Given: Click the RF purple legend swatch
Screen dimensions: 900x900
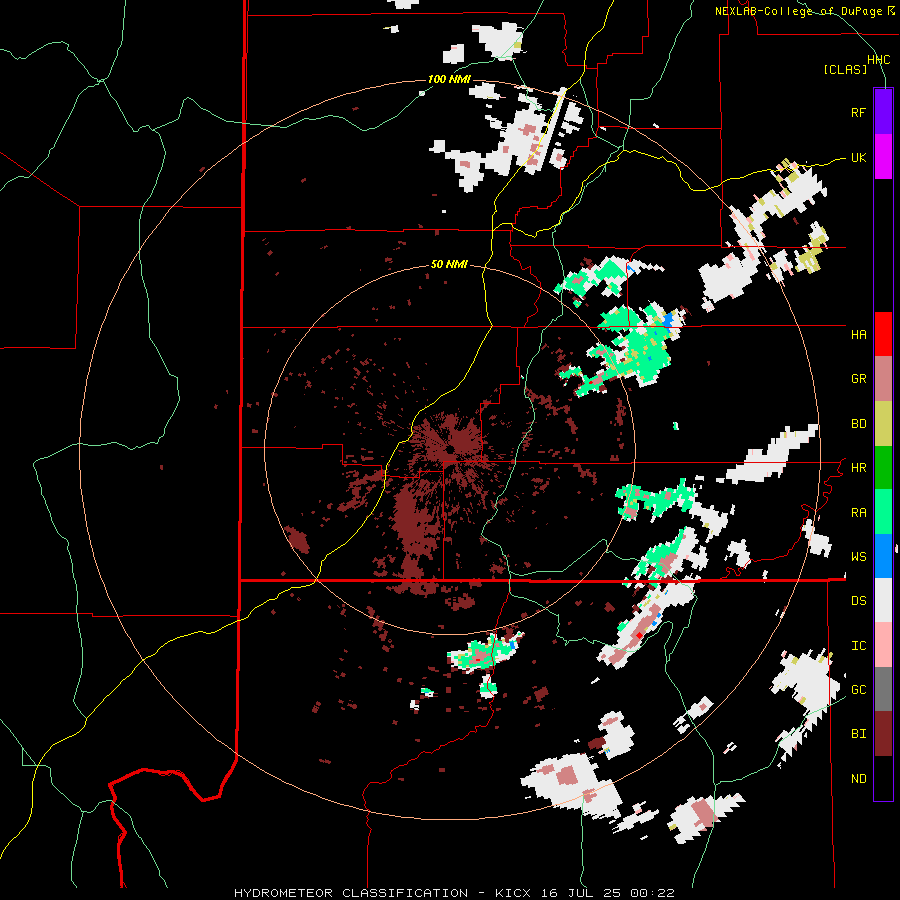Looking at the screenshot, I should pyautogui.click(x=883, y=111).
